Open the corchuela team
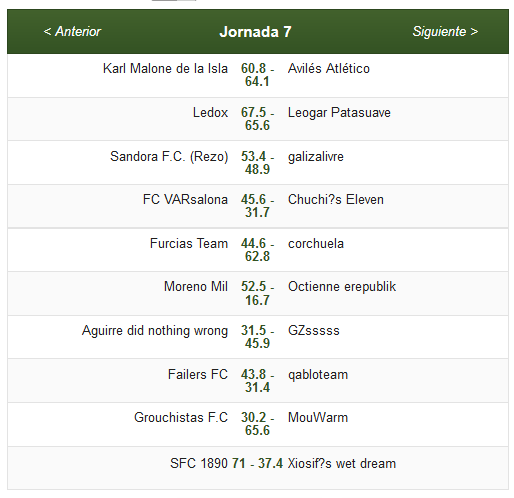This screenshot has width=514, height=498. tap(316, 244)
